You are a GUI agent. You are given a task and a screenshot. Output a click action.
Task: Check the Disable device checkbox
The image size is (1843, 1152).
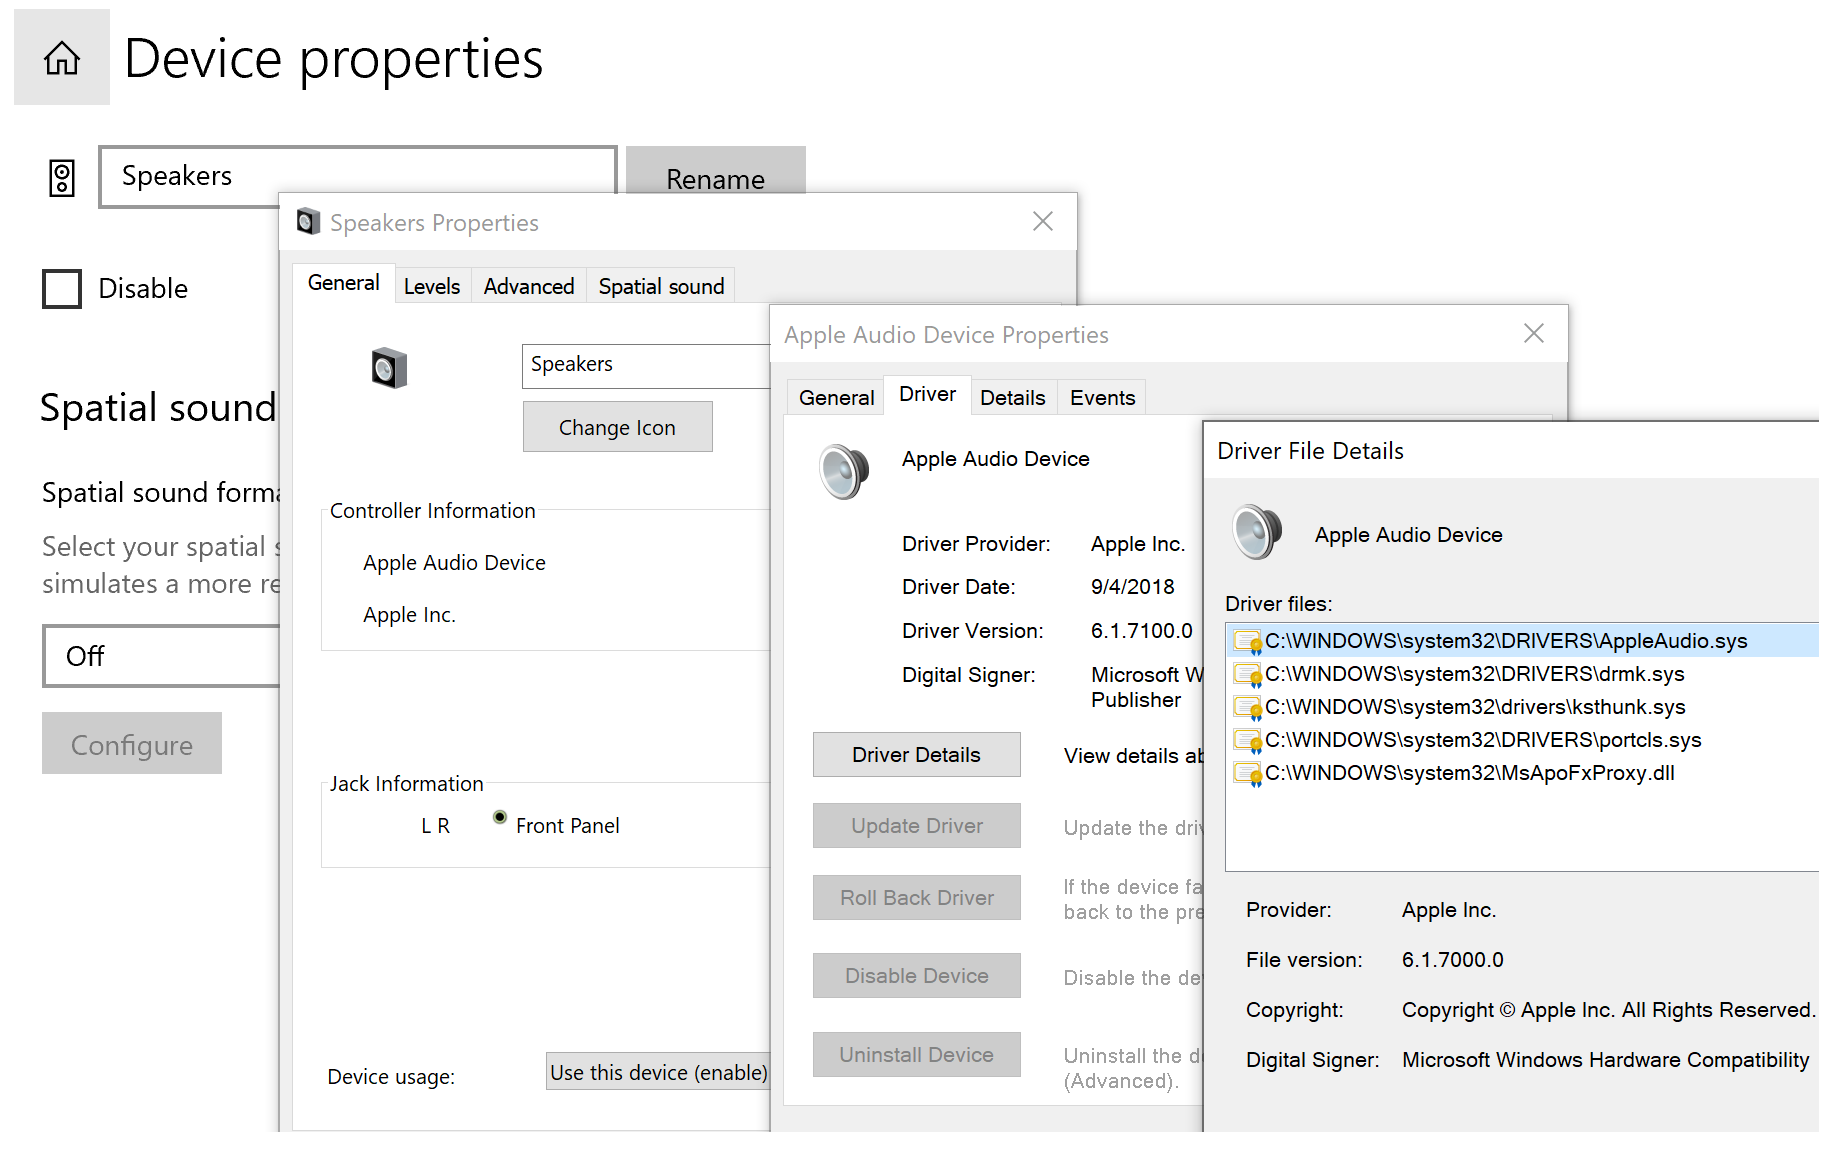62,289
